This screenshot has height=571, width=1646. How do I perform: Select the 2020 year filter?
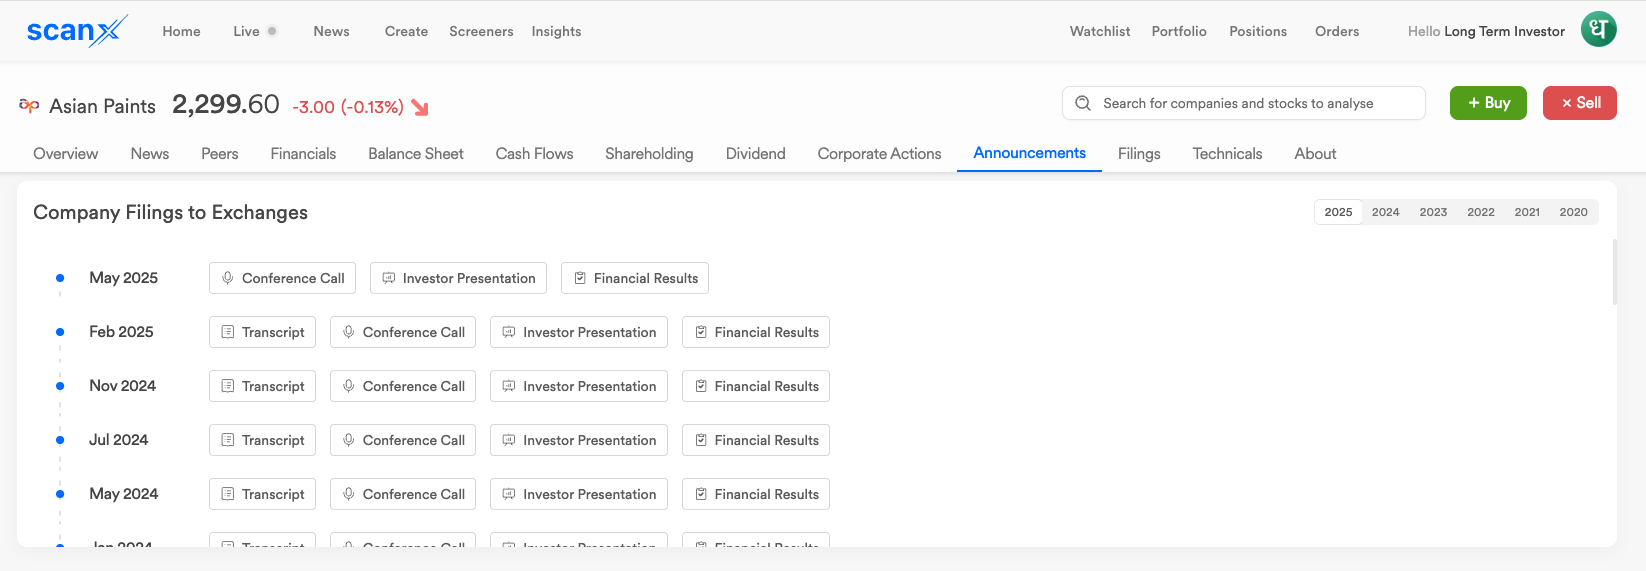1573,212
